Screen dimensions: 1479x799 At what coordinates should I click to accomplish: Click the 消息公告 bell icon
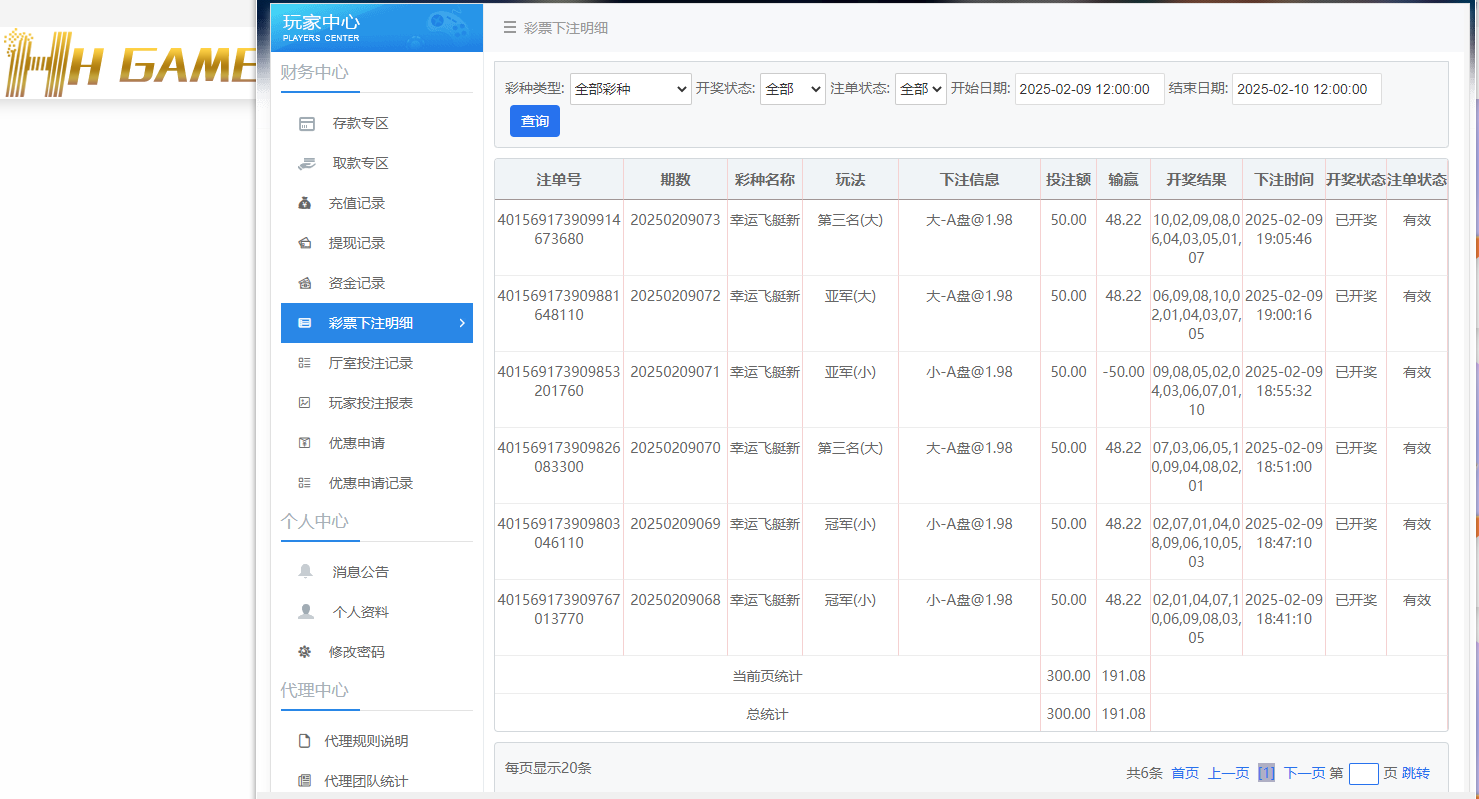(x=307, y=571)
